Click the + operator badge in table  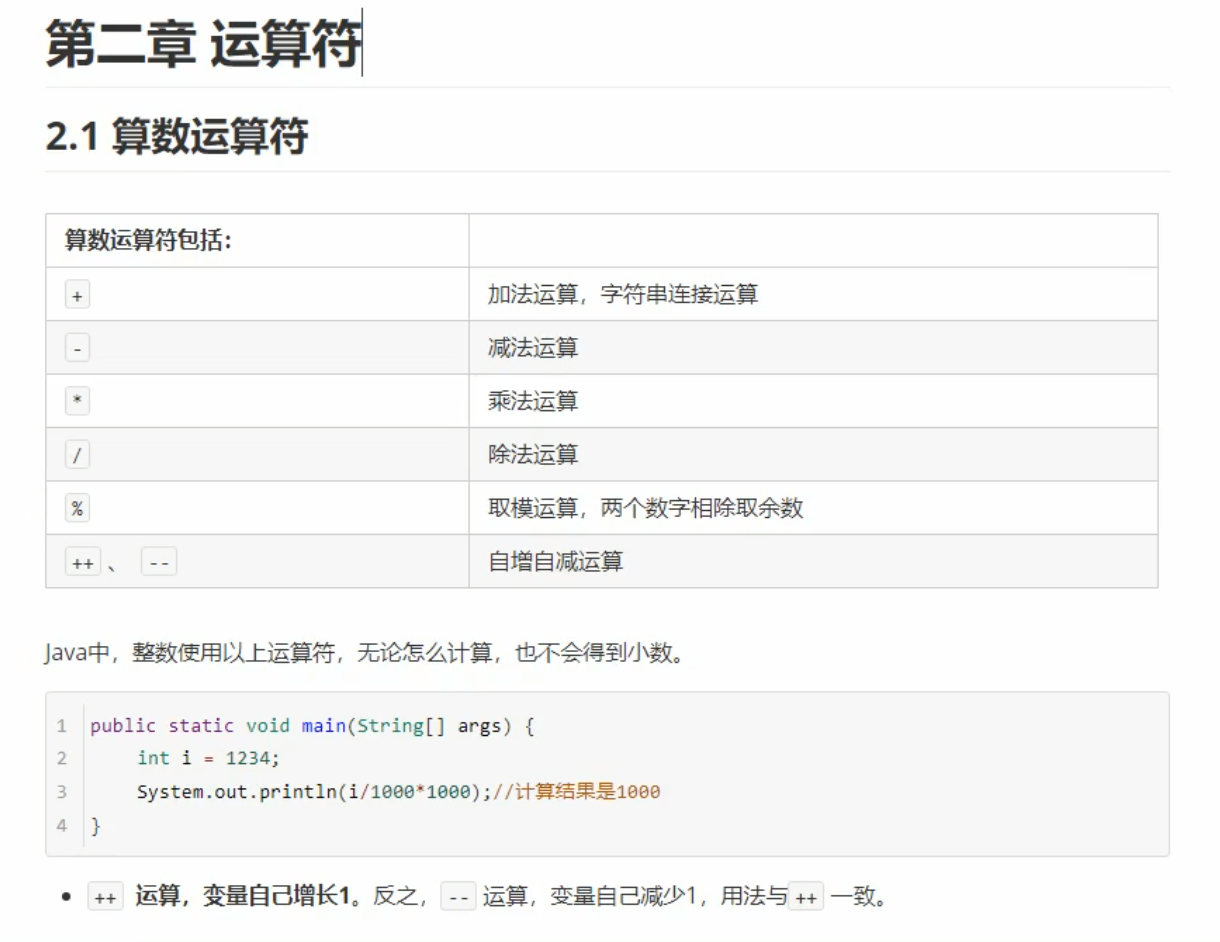[77, 294]
